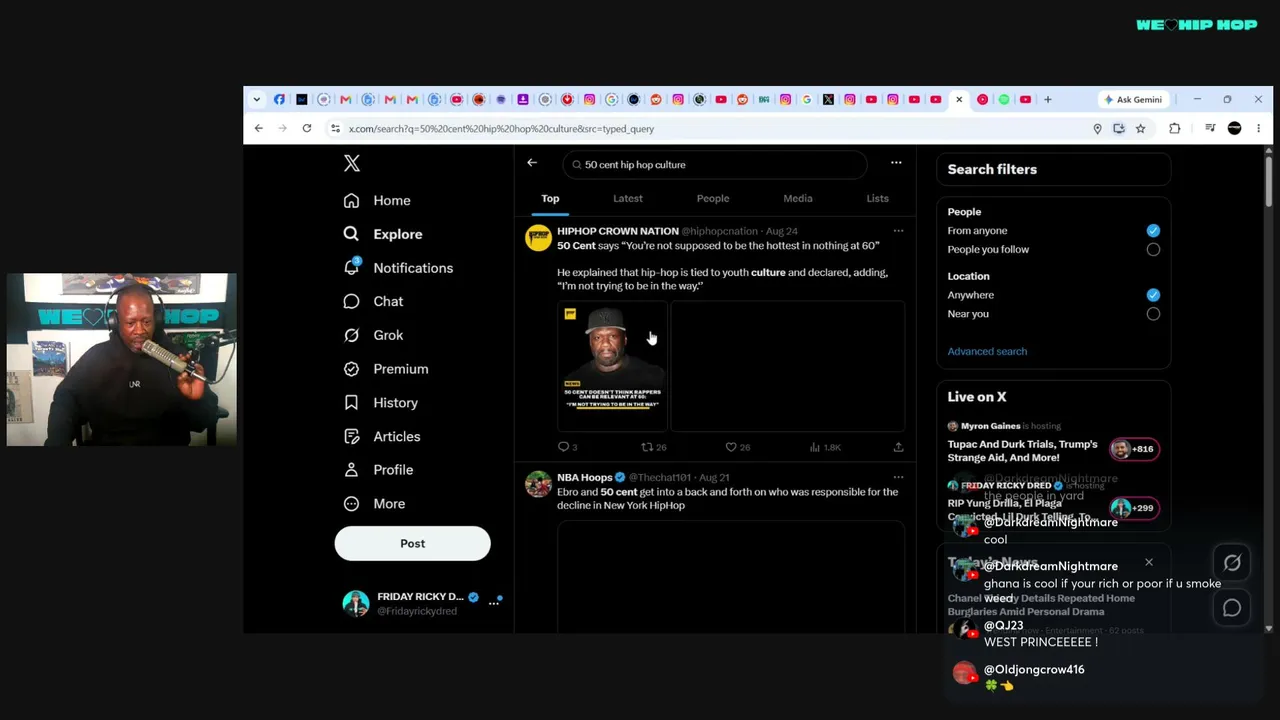Open the @hiphopcnation handle link
Image resolution: width=1280 pixels, height=720 pixels.
click(719, 231)
